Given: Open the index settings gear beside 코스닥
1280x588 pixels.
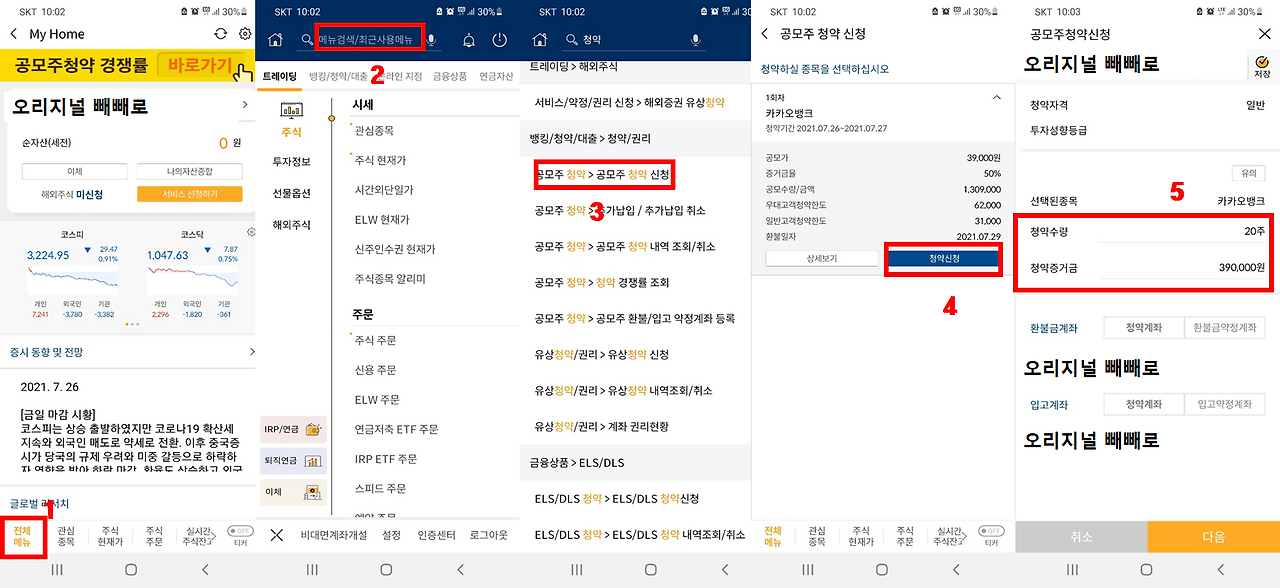Looking at the screenshot, I should [x=250, y=232].
